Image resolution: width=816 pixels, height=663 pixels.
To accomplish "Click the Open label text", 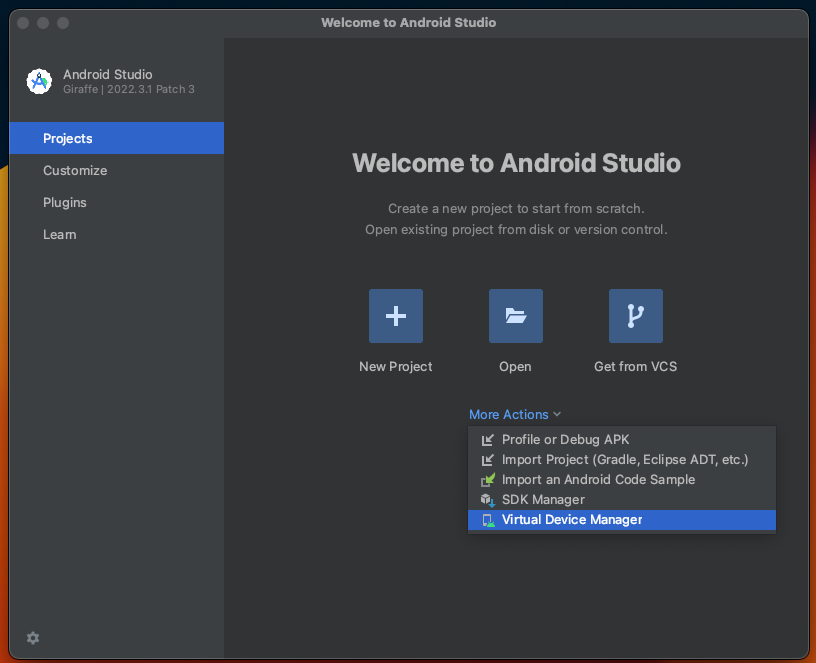I will pyautogui.click(x=515, y=366).
